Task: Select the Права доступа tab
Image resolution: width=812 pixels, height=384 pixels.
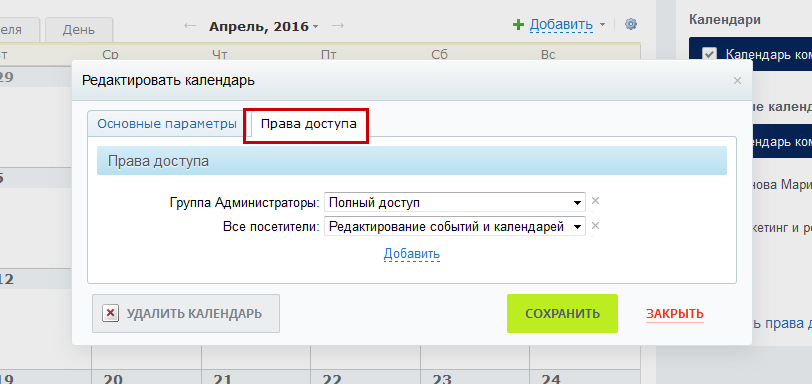Action: pyautogui.click(x=309, y=124)
